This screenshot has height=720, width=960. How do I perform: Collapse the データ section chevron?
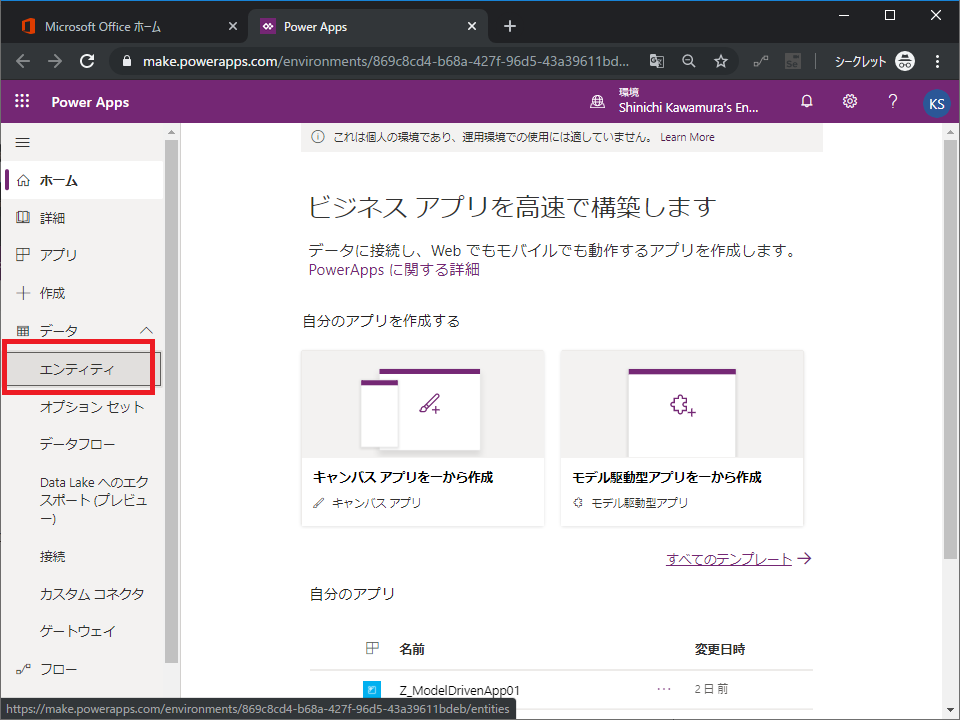pyautogui.click(x=146, y=330)
